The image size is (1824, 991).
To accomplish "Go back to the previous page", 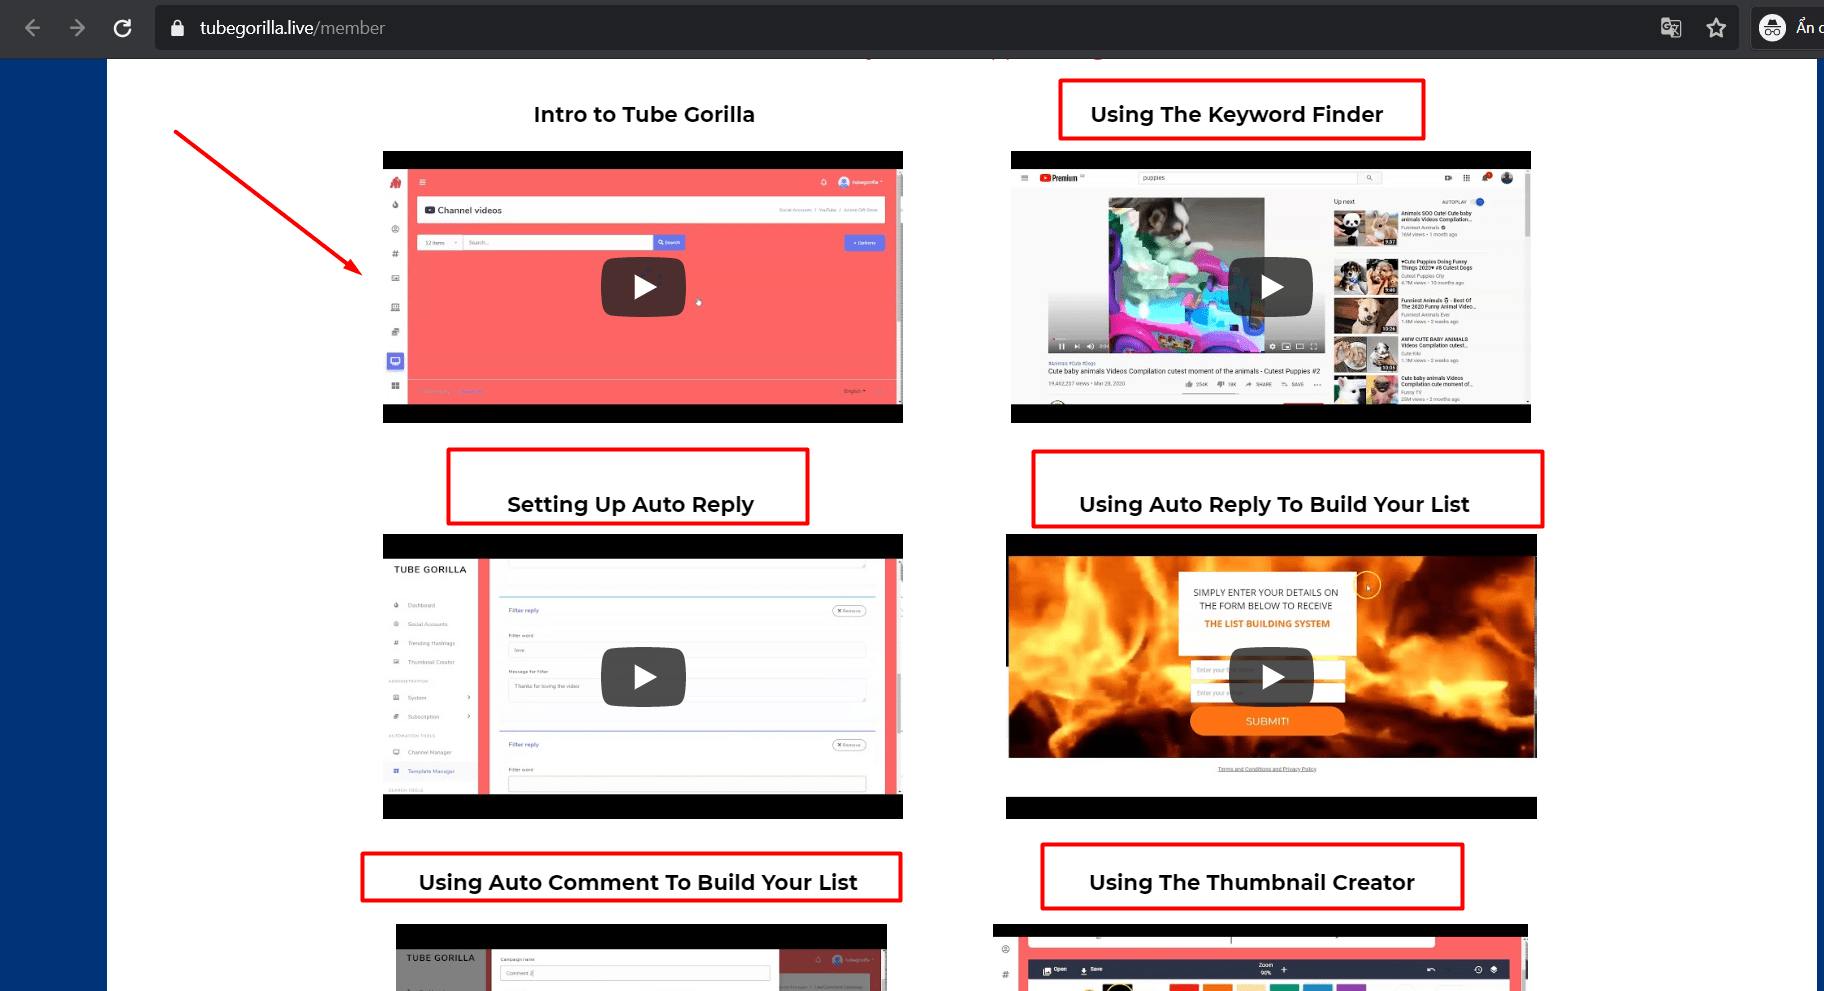I will (x=32, y=28).
